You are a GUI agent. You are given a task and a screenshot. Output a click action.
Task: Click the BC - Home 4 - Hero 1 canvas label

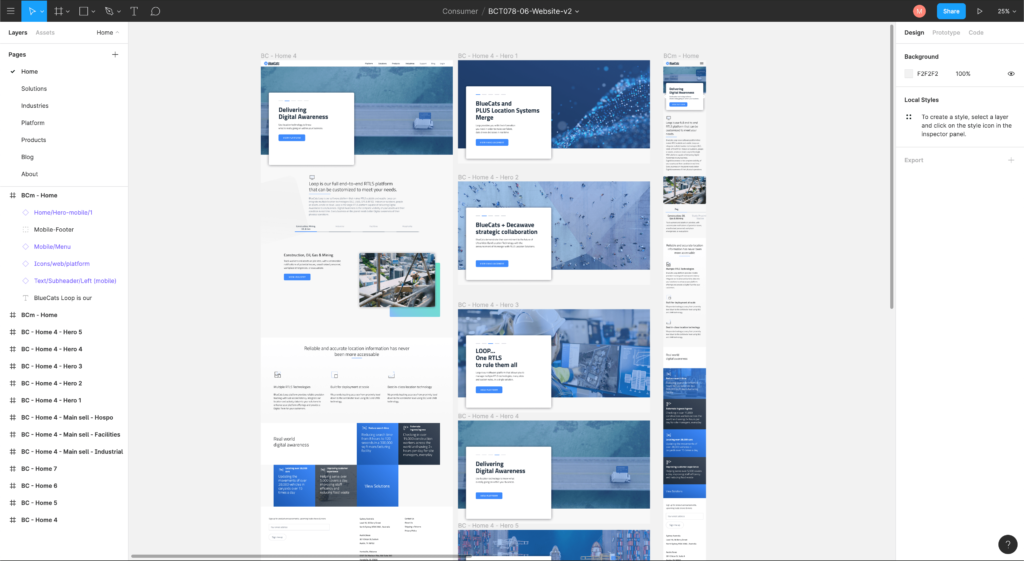point(488,56)
